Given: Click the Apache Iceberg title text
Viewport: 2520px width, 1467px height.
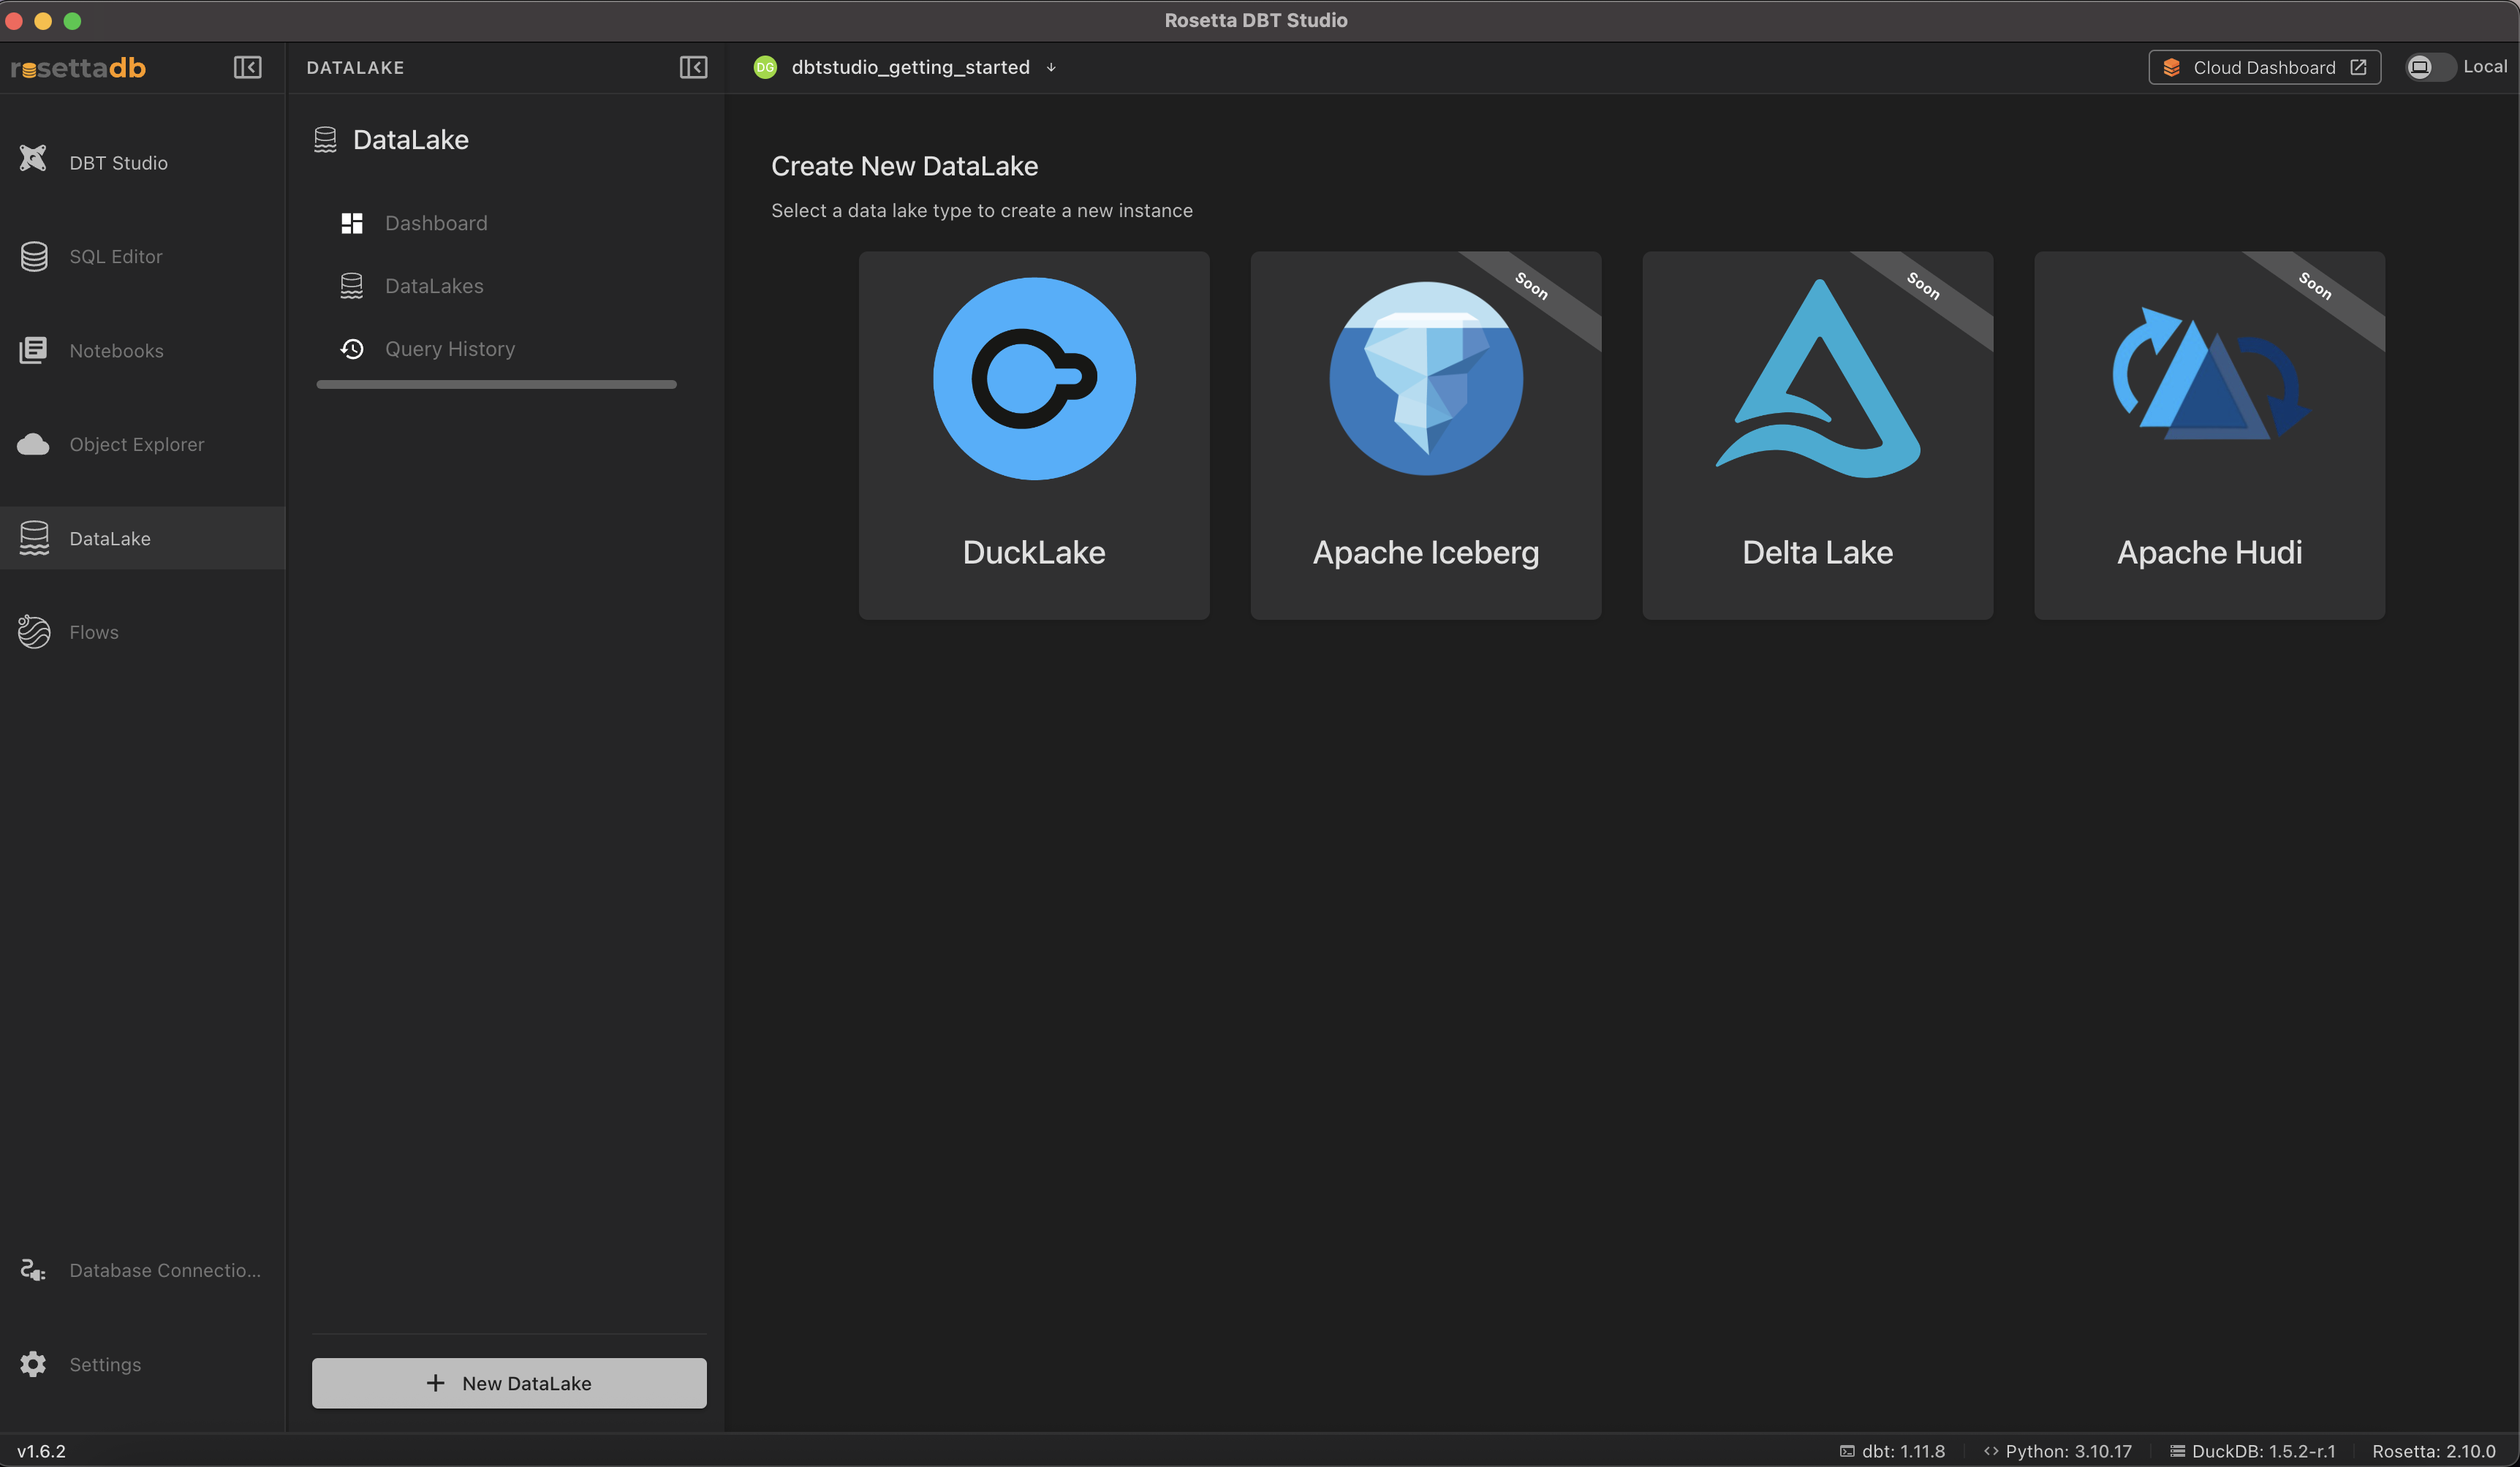Looking at the screenshot, I should tap(1426, 553).
